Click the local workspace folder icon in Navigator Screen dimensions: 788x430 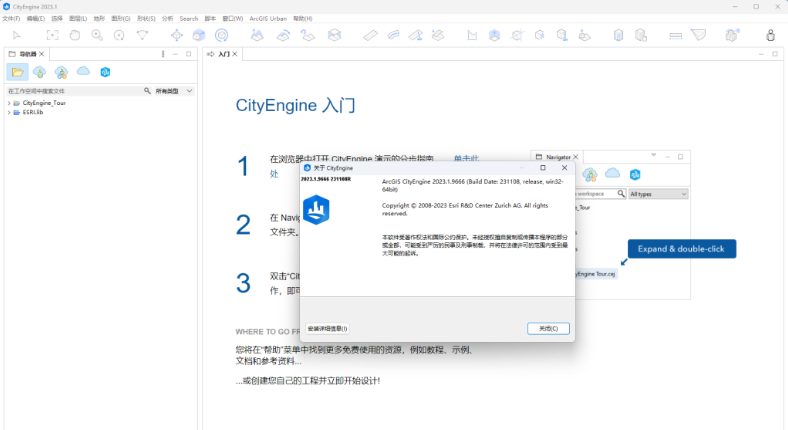click(18, 72)
